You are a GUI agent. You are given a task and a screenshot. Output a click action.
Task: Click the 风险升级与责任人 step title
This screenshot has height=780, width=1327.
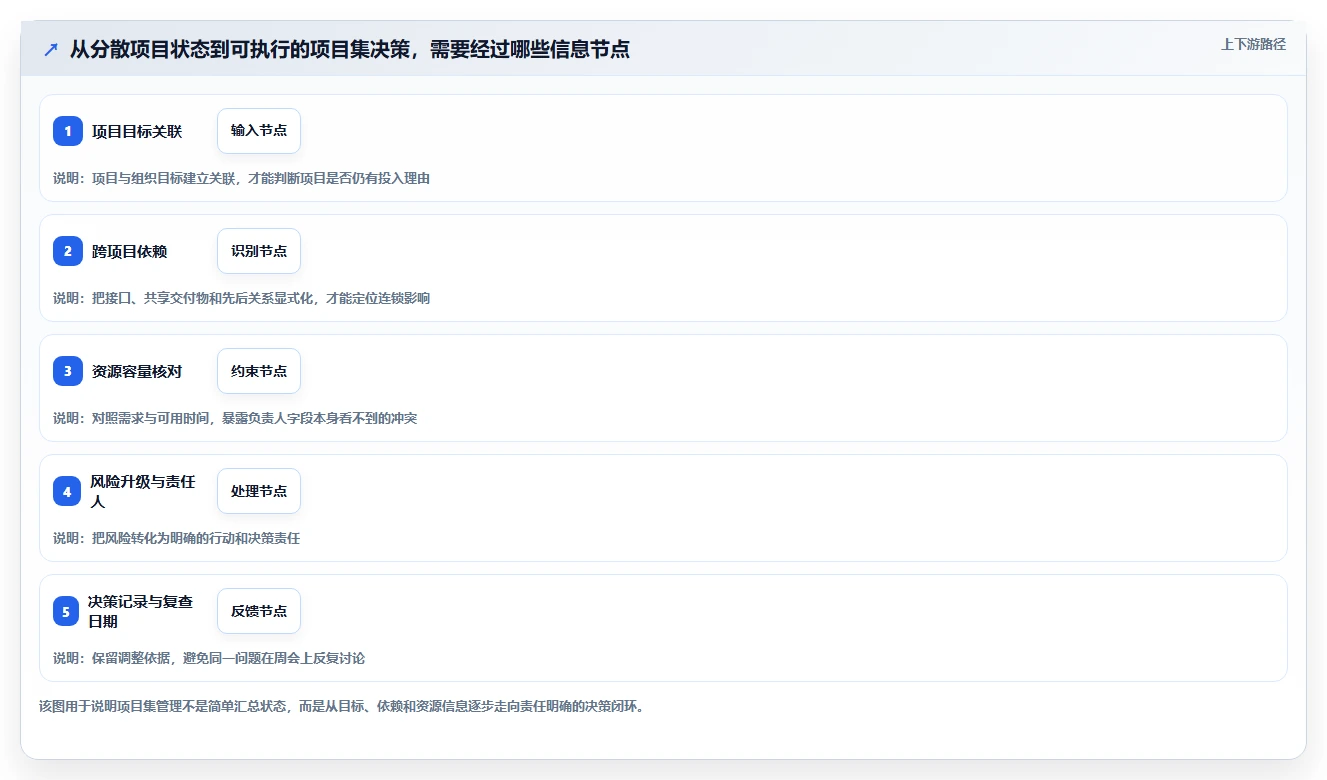144,491
